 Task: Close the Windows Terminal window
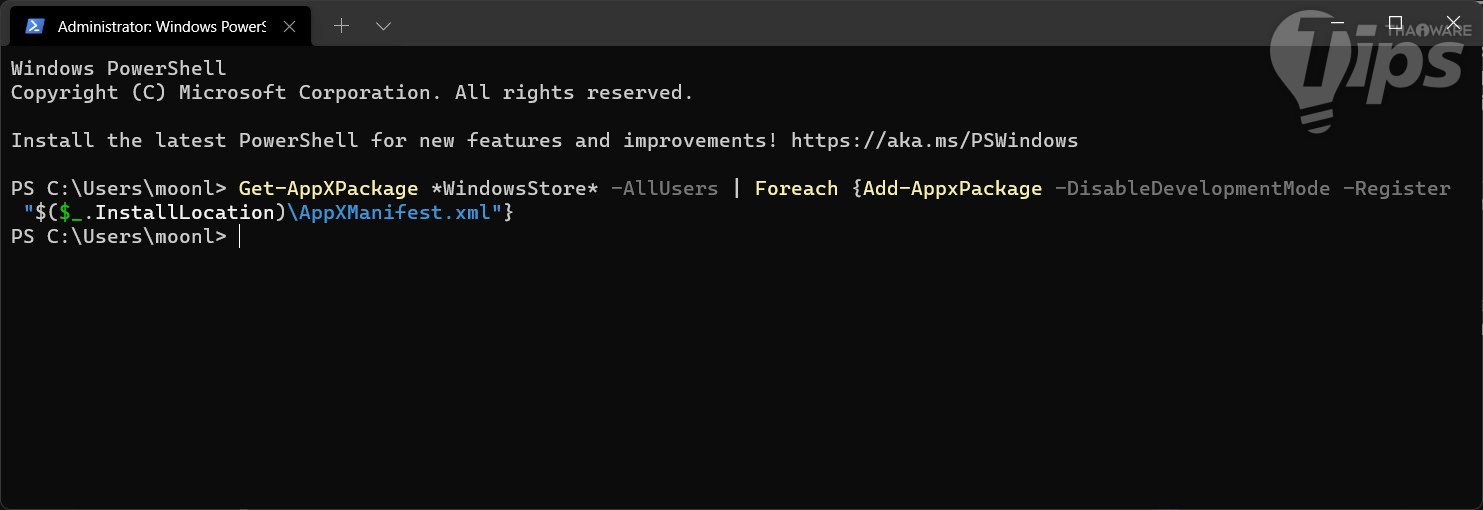tap(1452, 22)
